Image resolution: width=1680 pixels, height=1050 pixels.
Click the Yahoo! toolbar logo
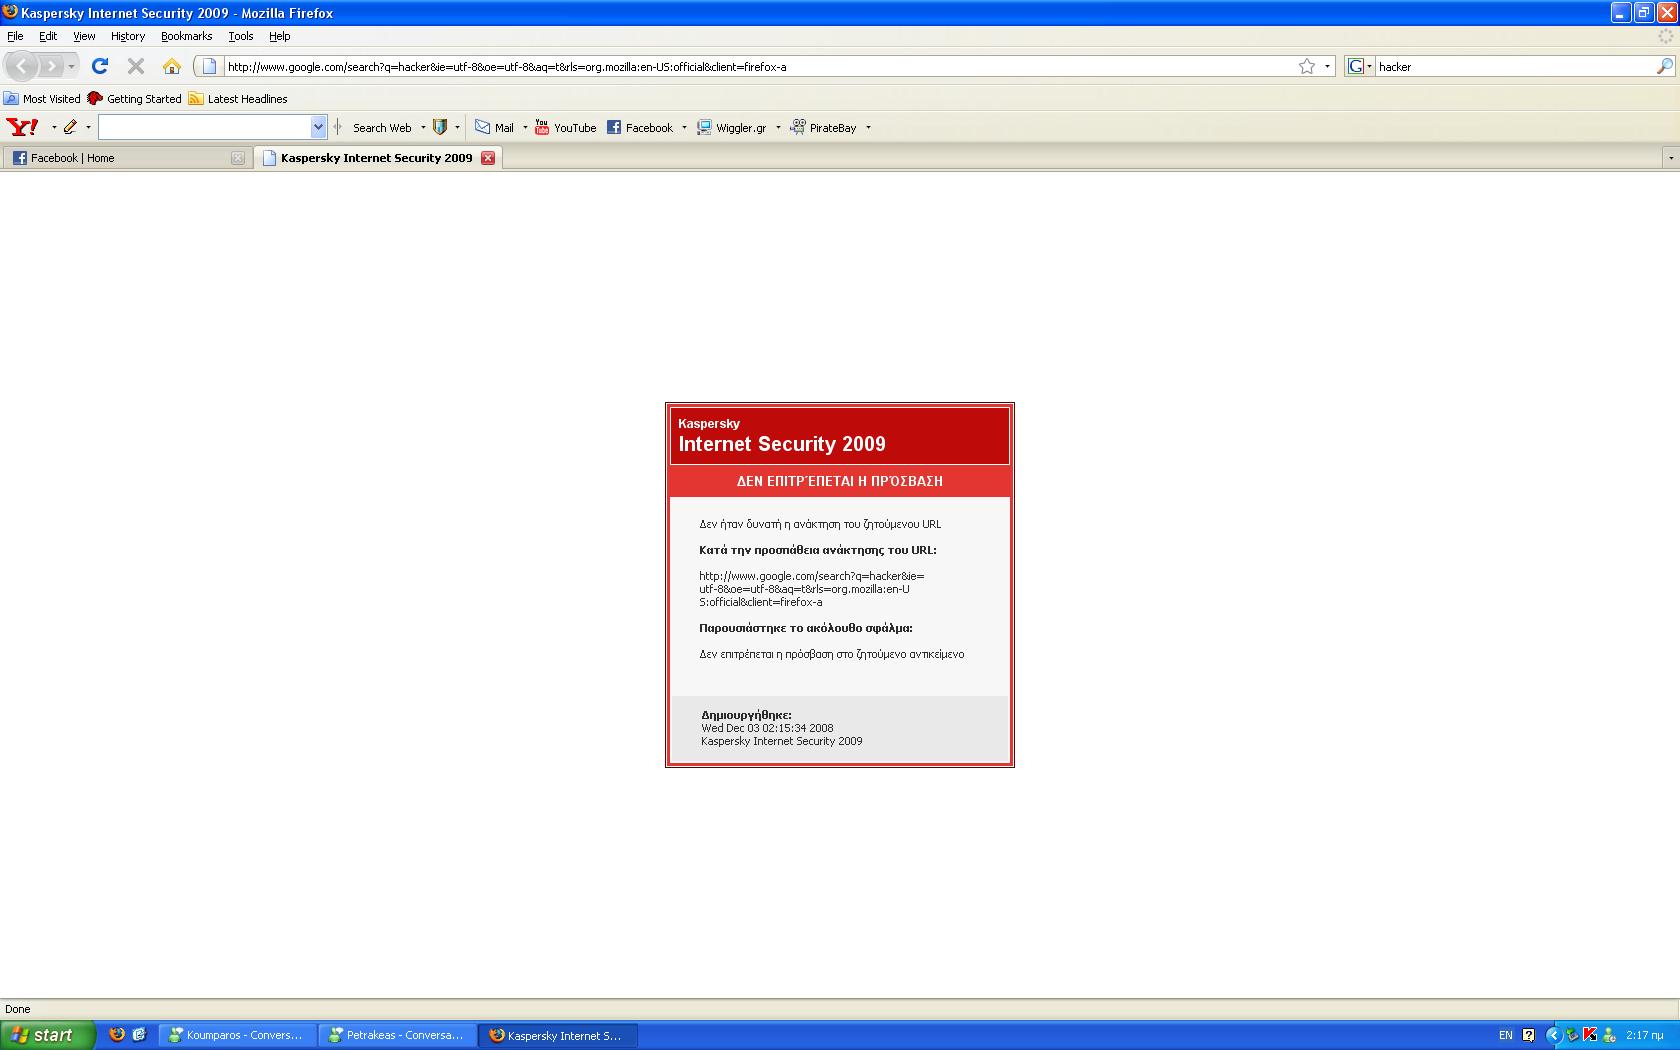22,127
